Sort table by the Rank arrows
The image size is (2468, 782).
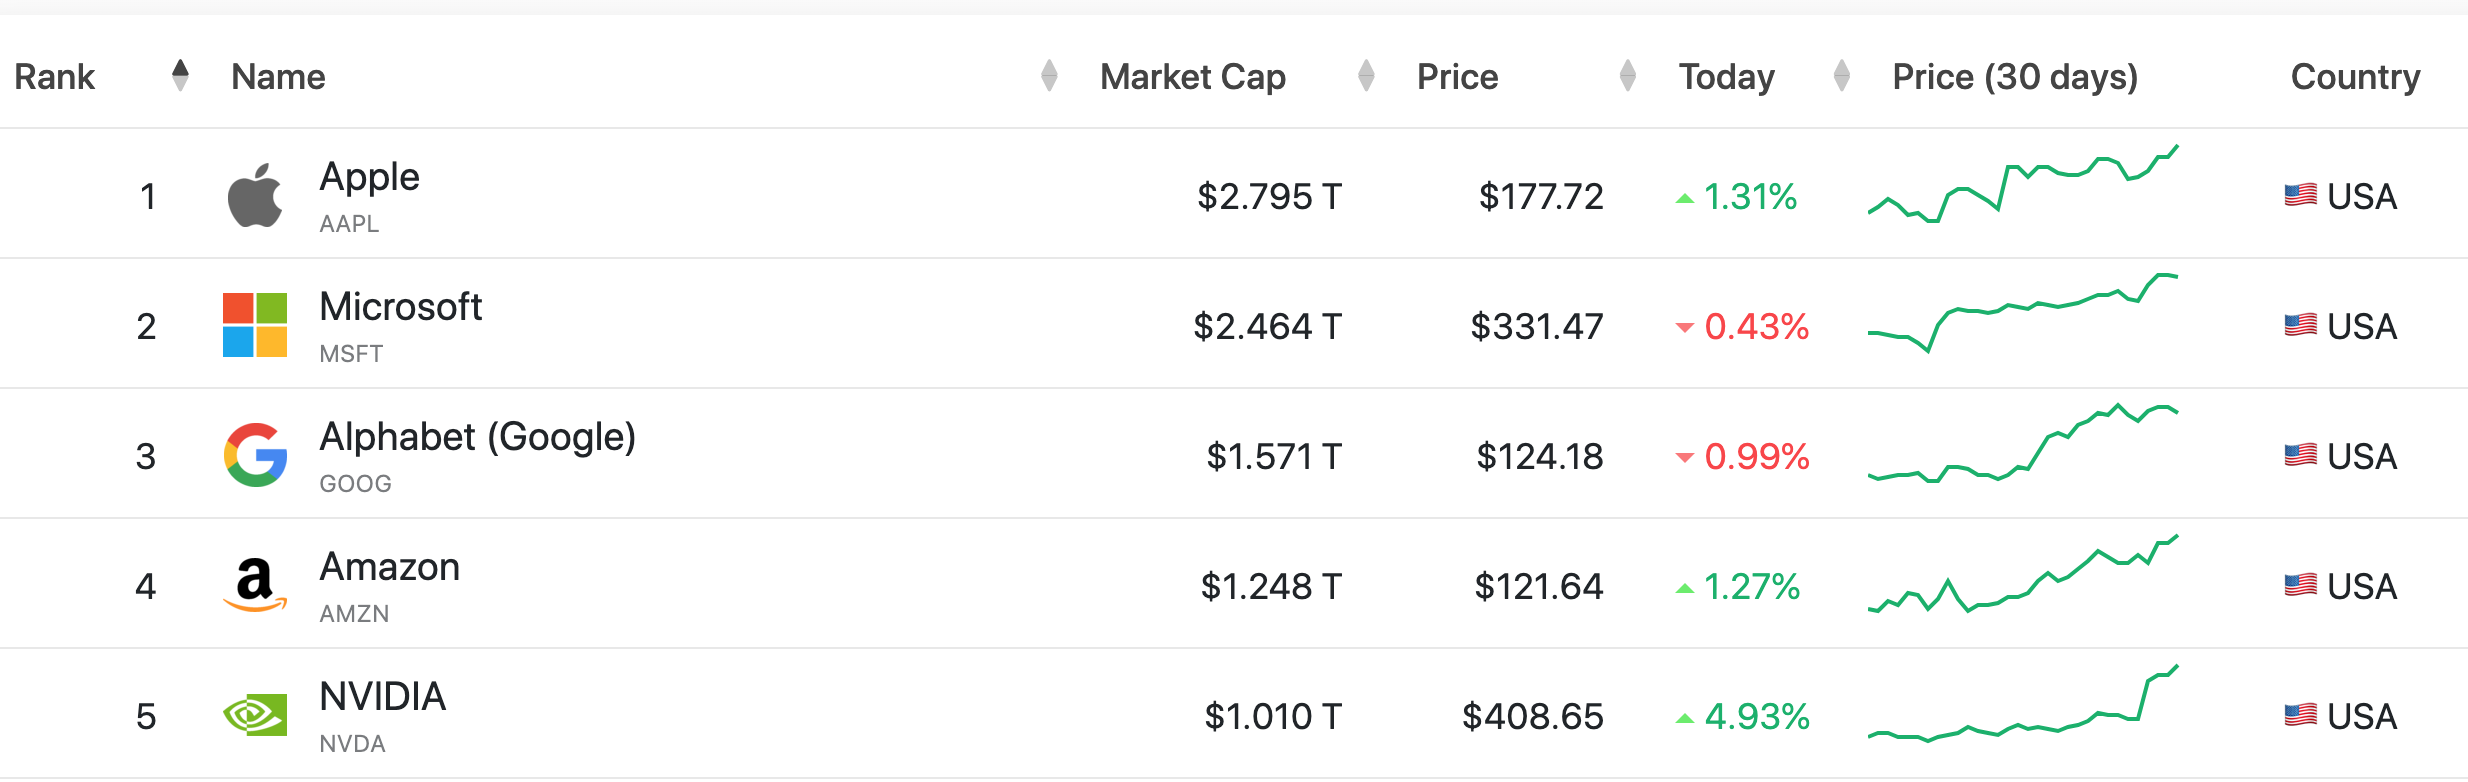[x=180, y=76]
